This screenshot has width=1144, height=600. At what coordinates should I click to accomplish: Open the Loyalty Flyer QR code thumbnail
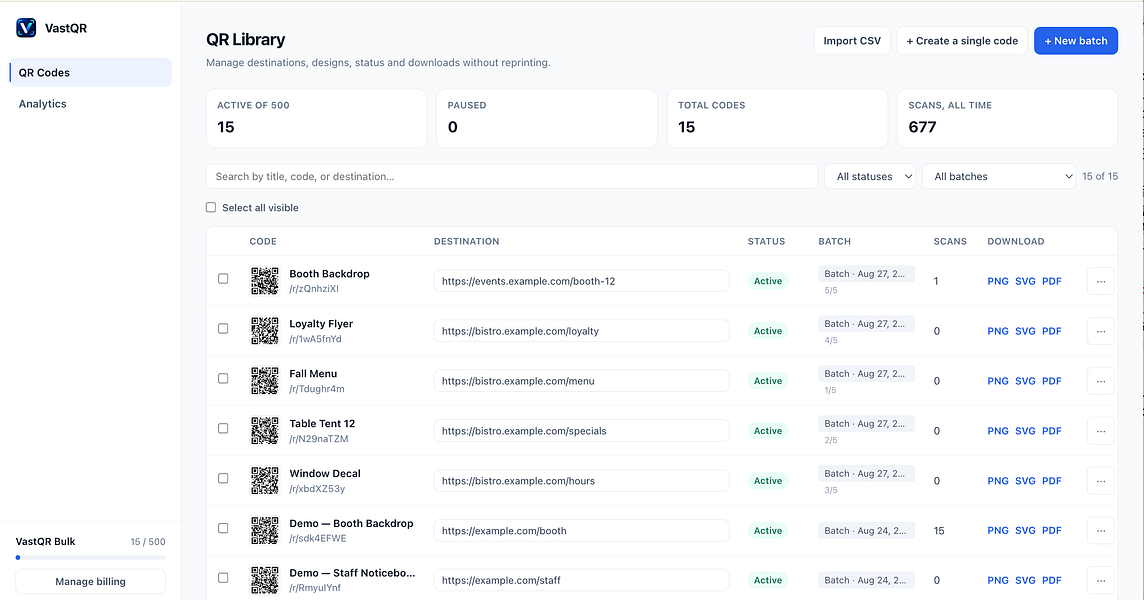tap(265, 331)
